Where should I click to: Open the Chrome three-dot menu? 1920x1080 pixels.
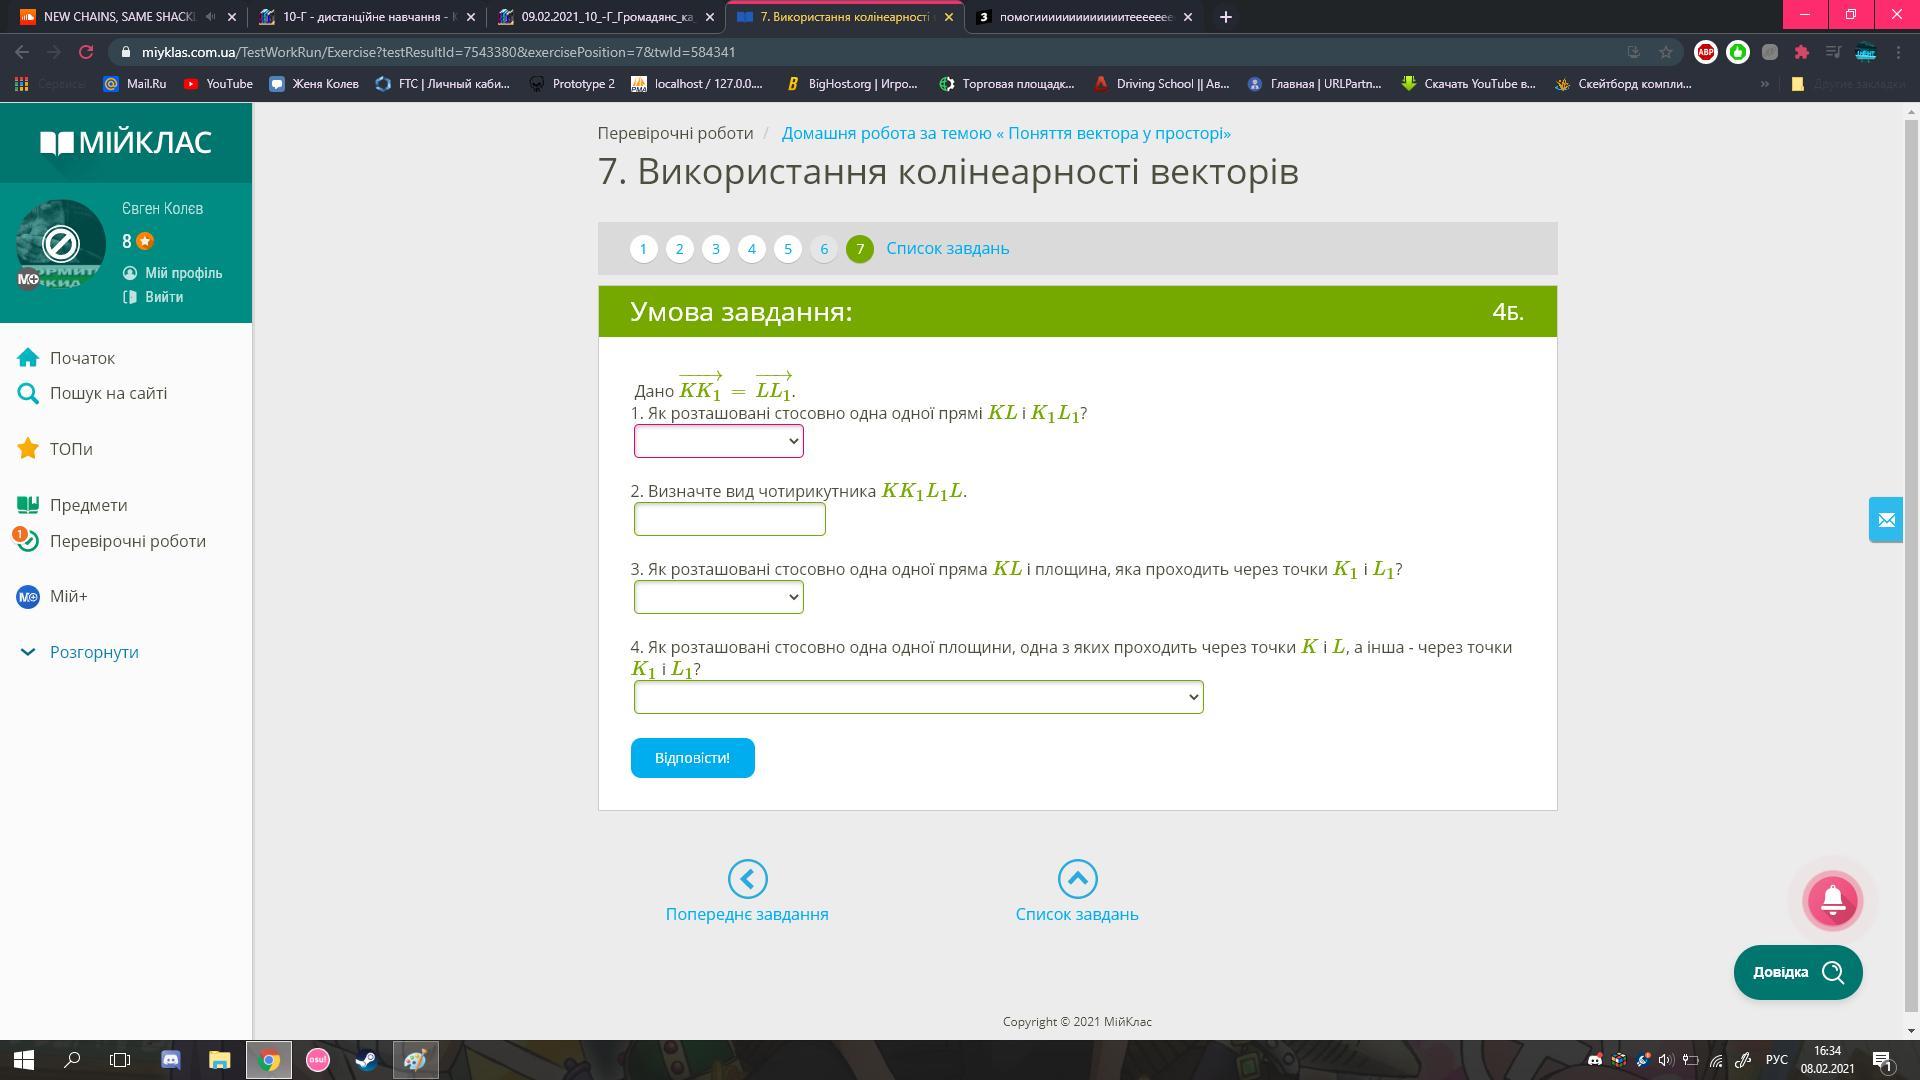tap(1898, 52)
